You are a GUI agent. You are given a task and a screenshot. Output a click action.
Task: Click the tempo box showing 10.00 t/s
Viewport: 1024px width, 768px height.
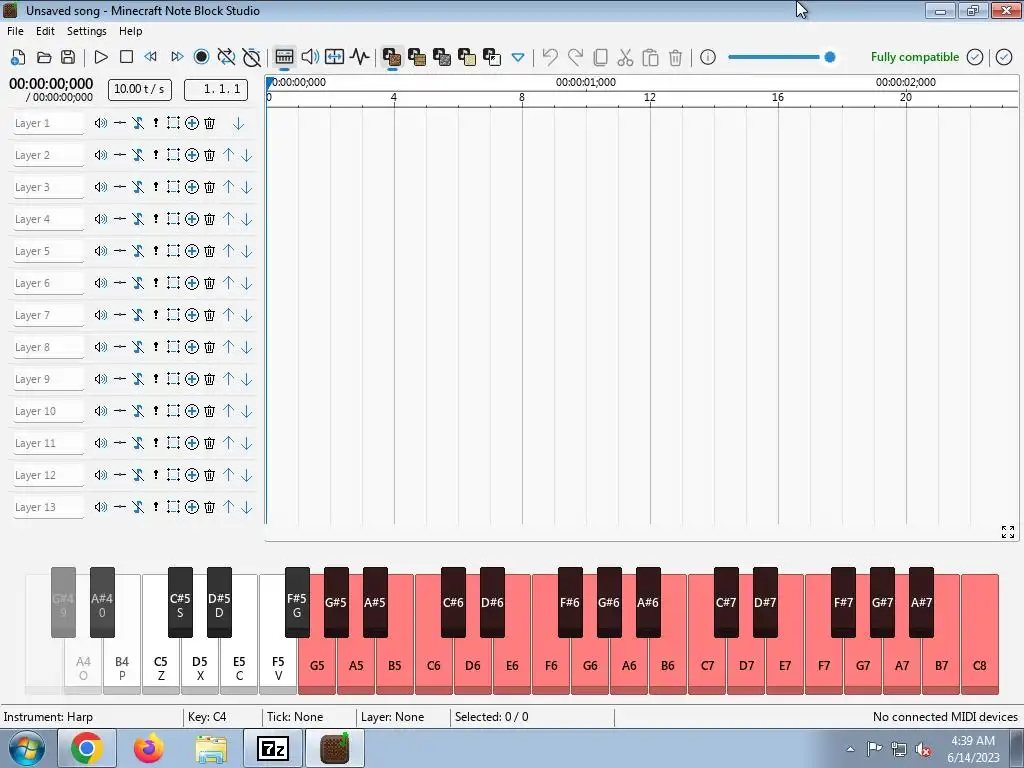140,89
